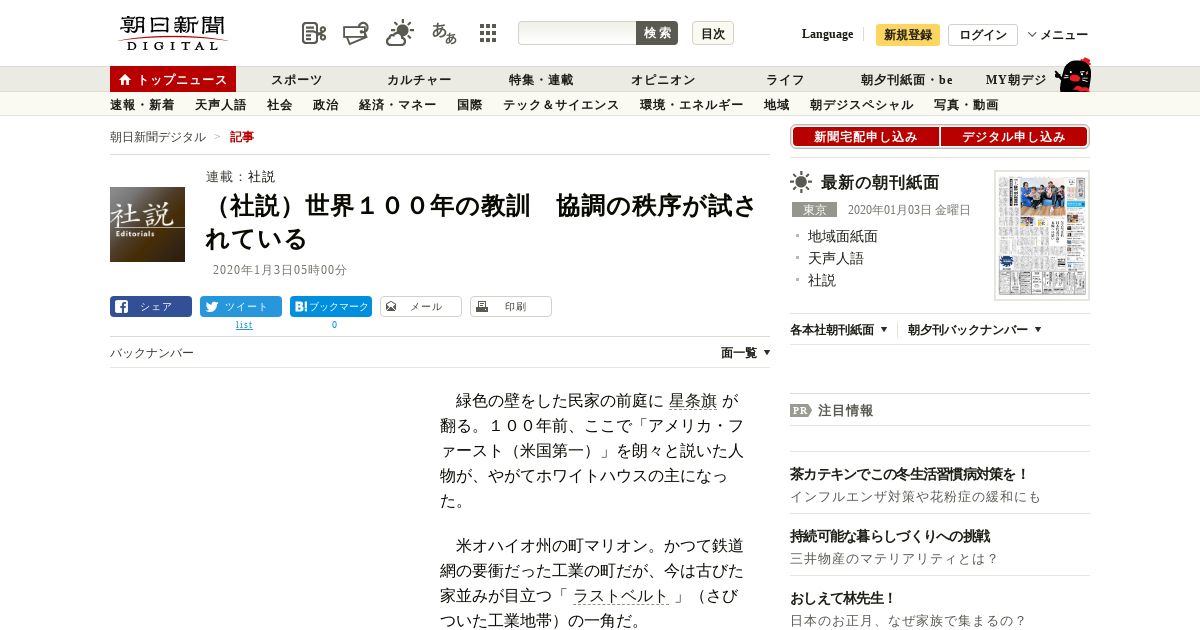The height and width of the screenshot is (630, 1200).
Task: Open 茶カテキン PR article link
Action: click(x=910, y=474)
